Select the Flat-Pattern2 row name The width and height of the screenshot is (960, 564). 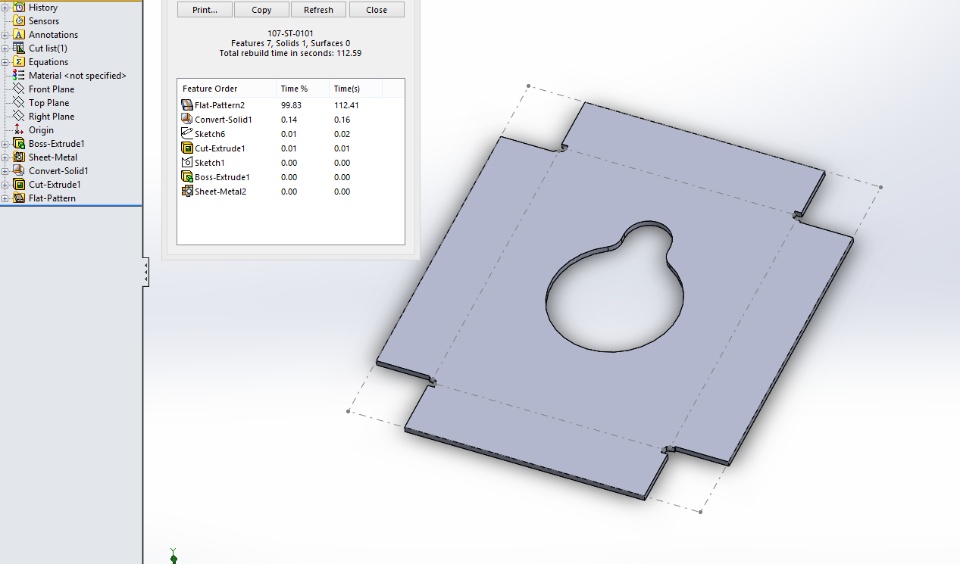220,105
